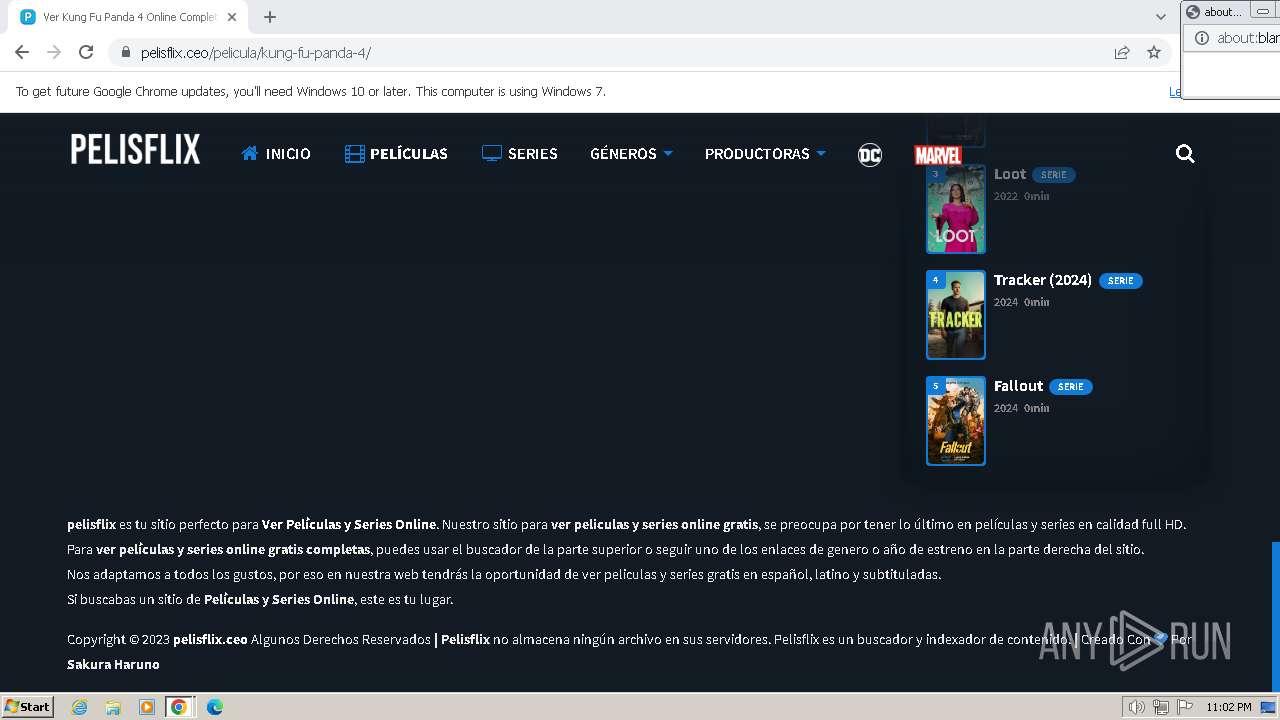The width and height of the screenshot is (1280, 720).
Task: Click the Chrome taskbar icon
Action: point(179,707)
